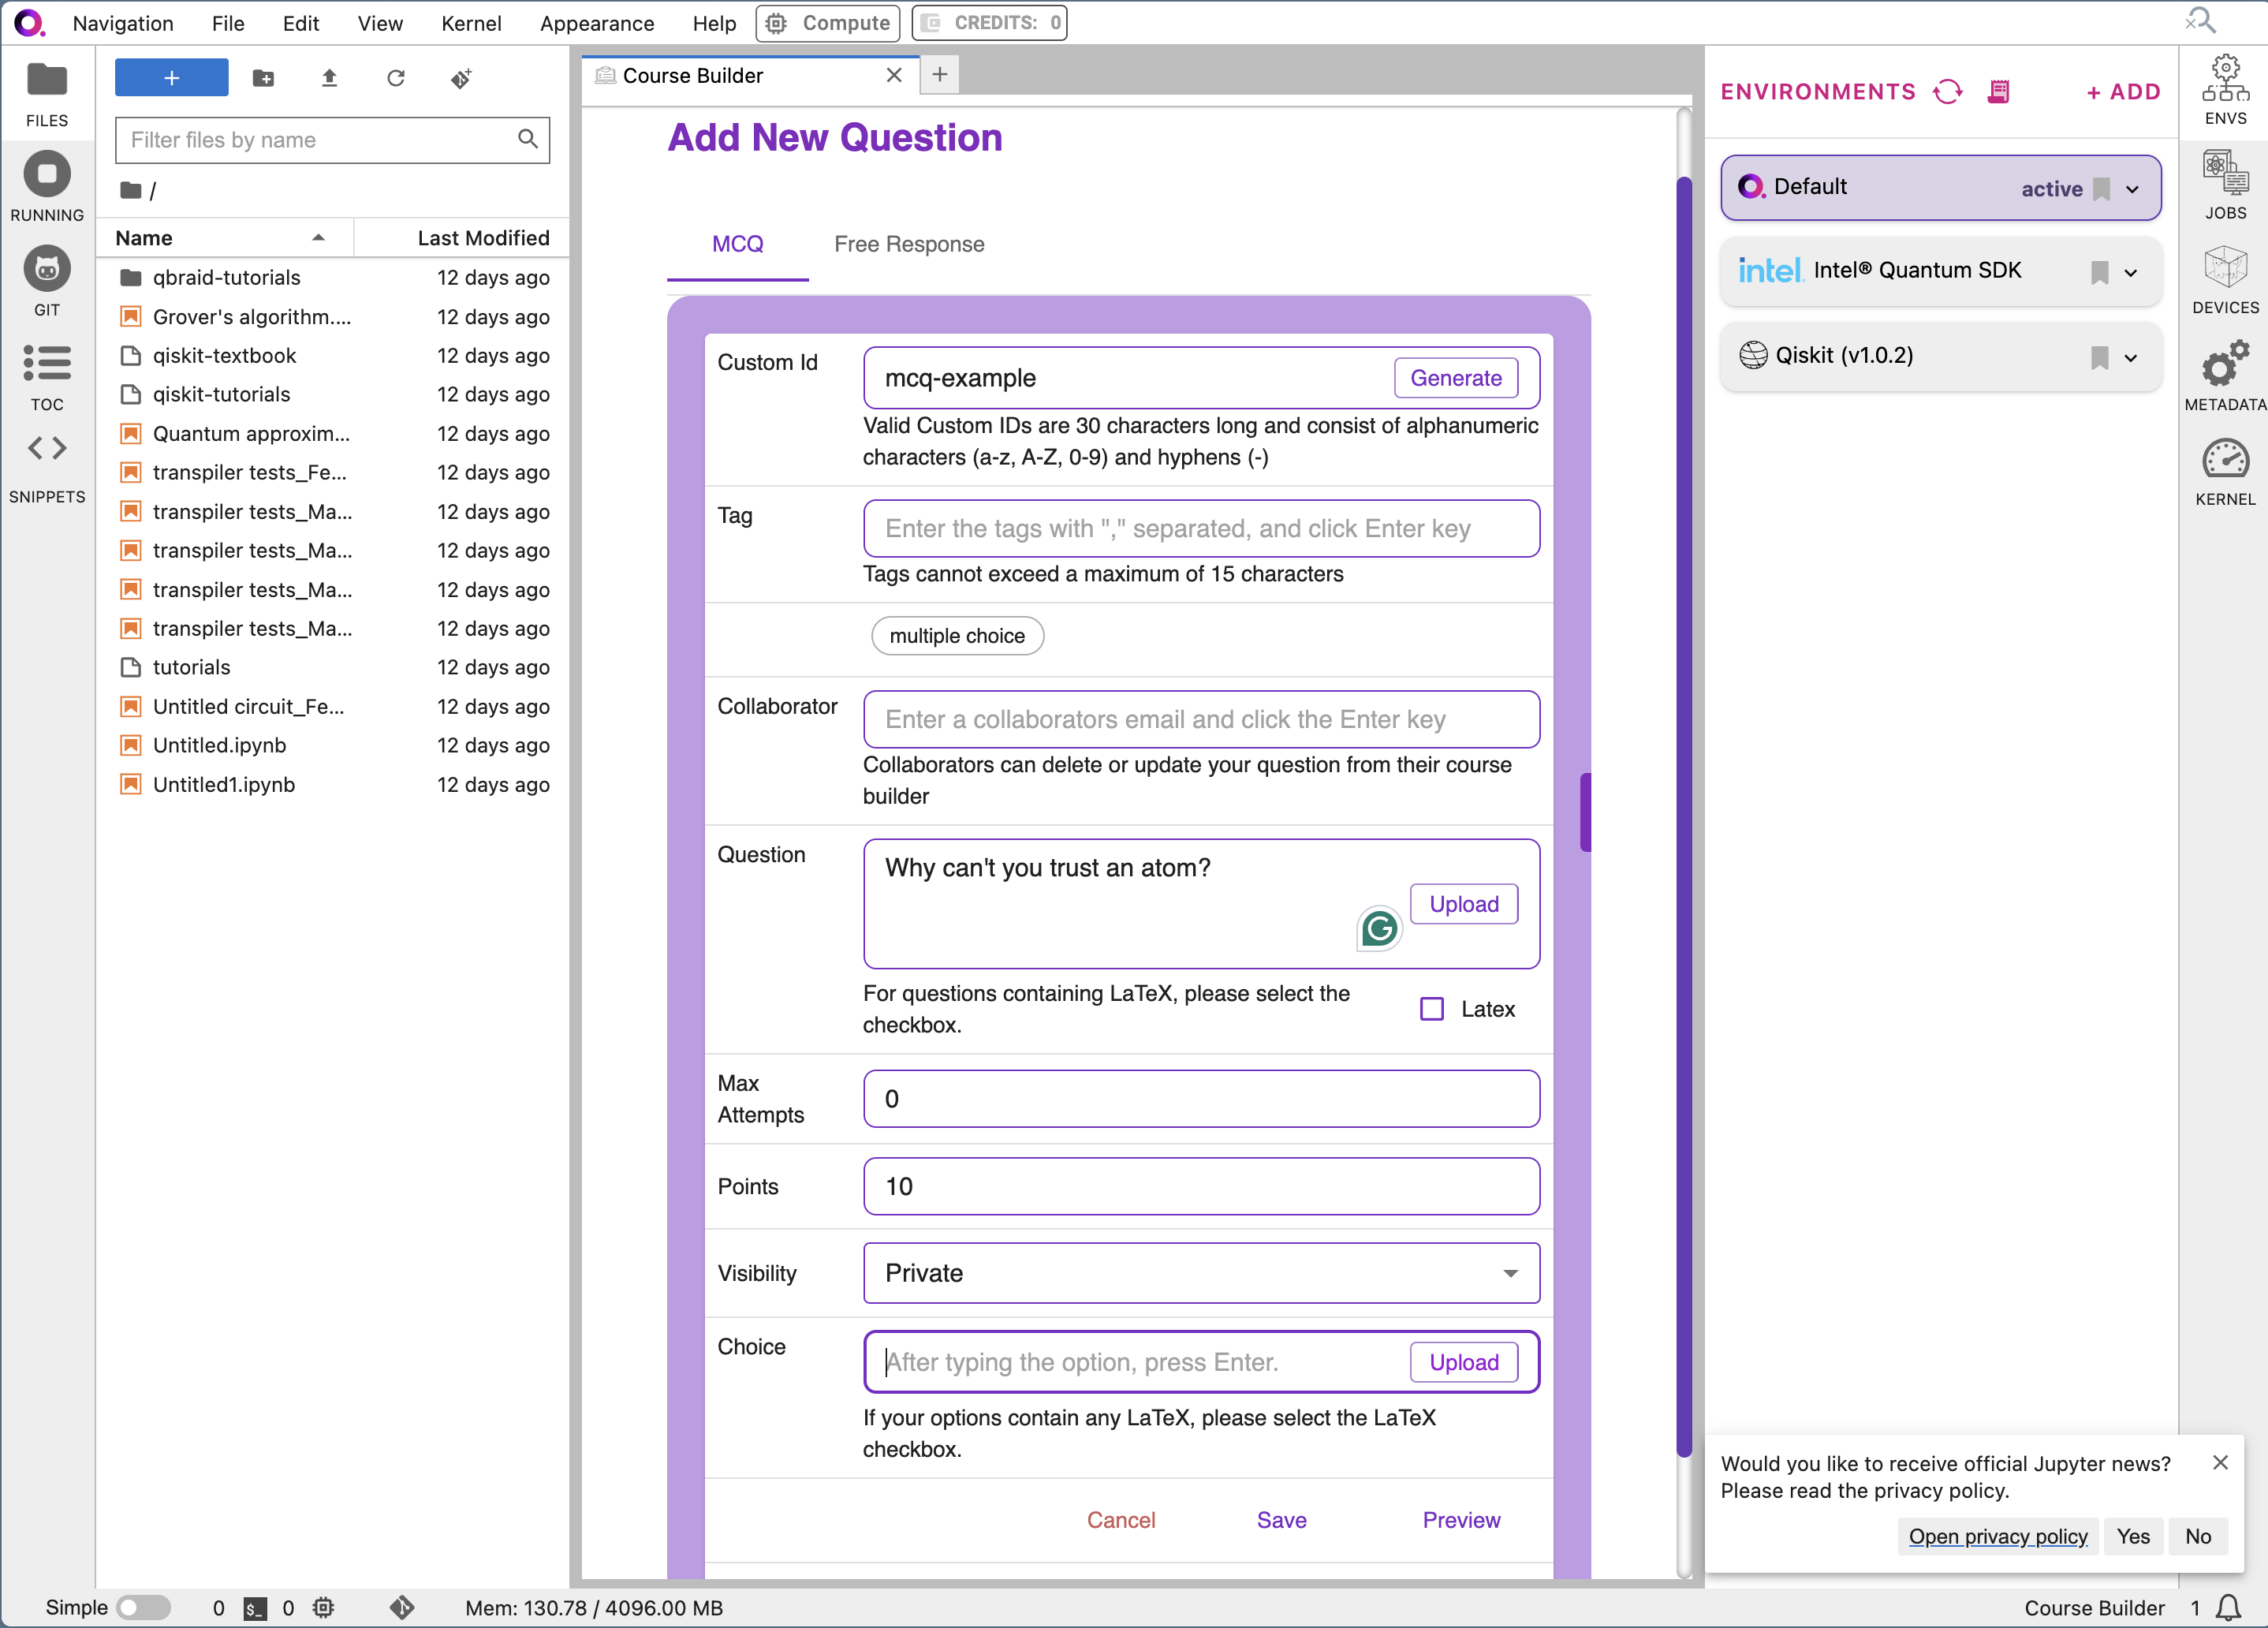Viewport: 2268px width, 1628px height.
Task: Close the Course Builder tab
Action: click(x=894, y=75)
